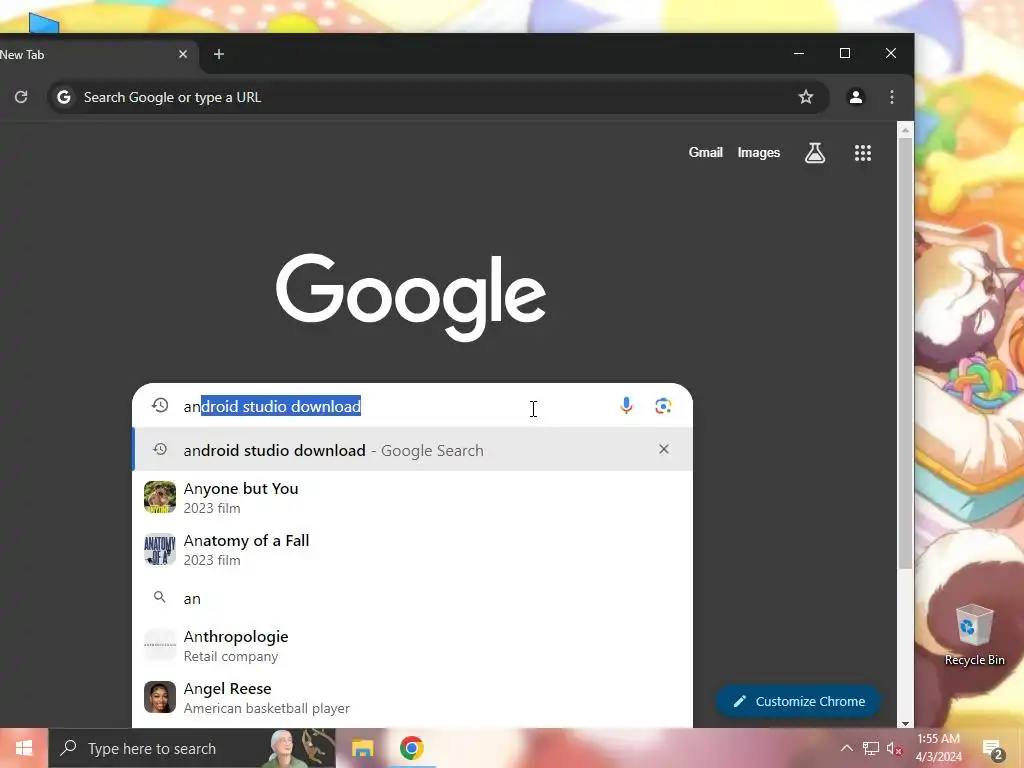
Task: Click the Chrome icon in the taskbar
Action: tap(411, 748)
